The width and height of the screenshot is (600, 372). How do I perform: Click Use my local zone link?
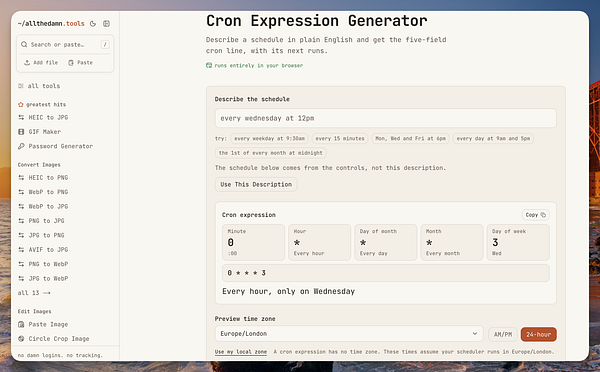click(x=241, y=352)
